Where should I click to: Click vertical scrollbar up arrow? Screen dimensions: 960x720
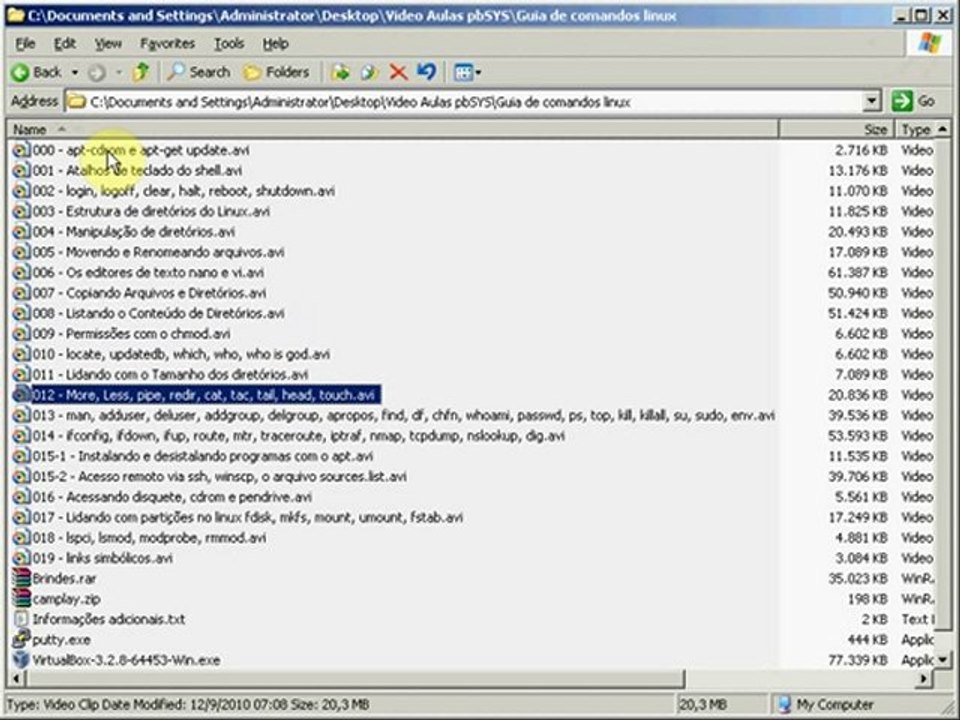[x=943, y=129]
